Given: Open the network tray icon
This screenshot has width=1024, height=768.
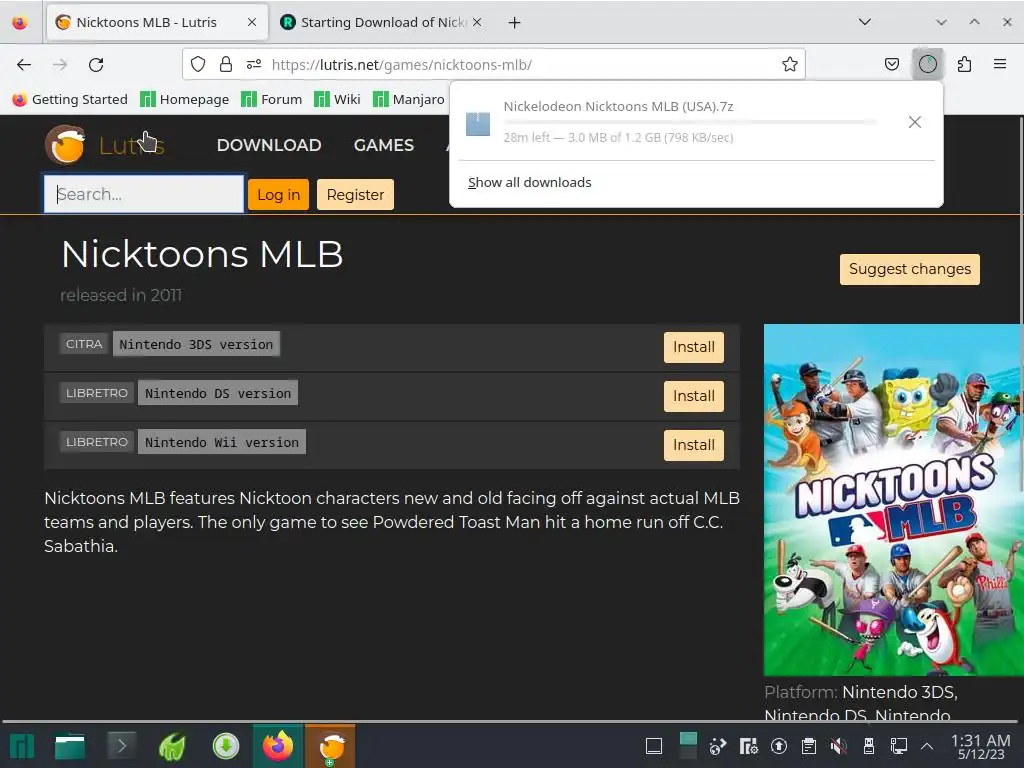Looking at the screenshot, I should coord(899,746).
